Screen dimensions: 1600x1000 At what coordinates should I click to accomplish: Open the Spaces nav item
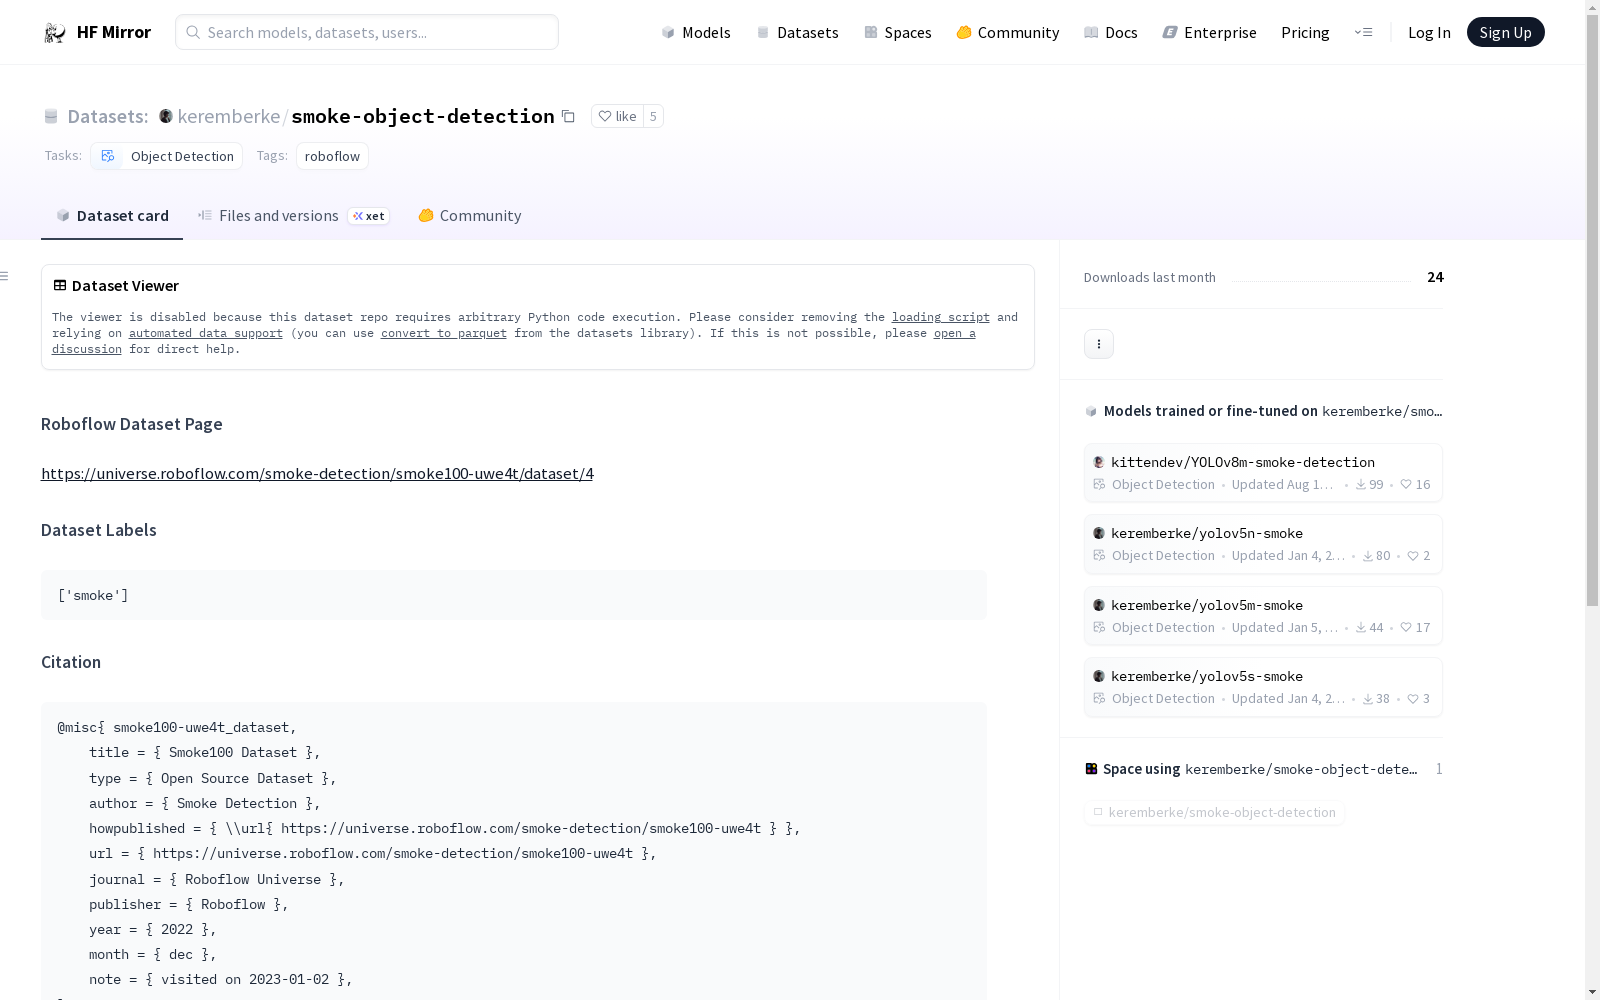tap(898, 32)
